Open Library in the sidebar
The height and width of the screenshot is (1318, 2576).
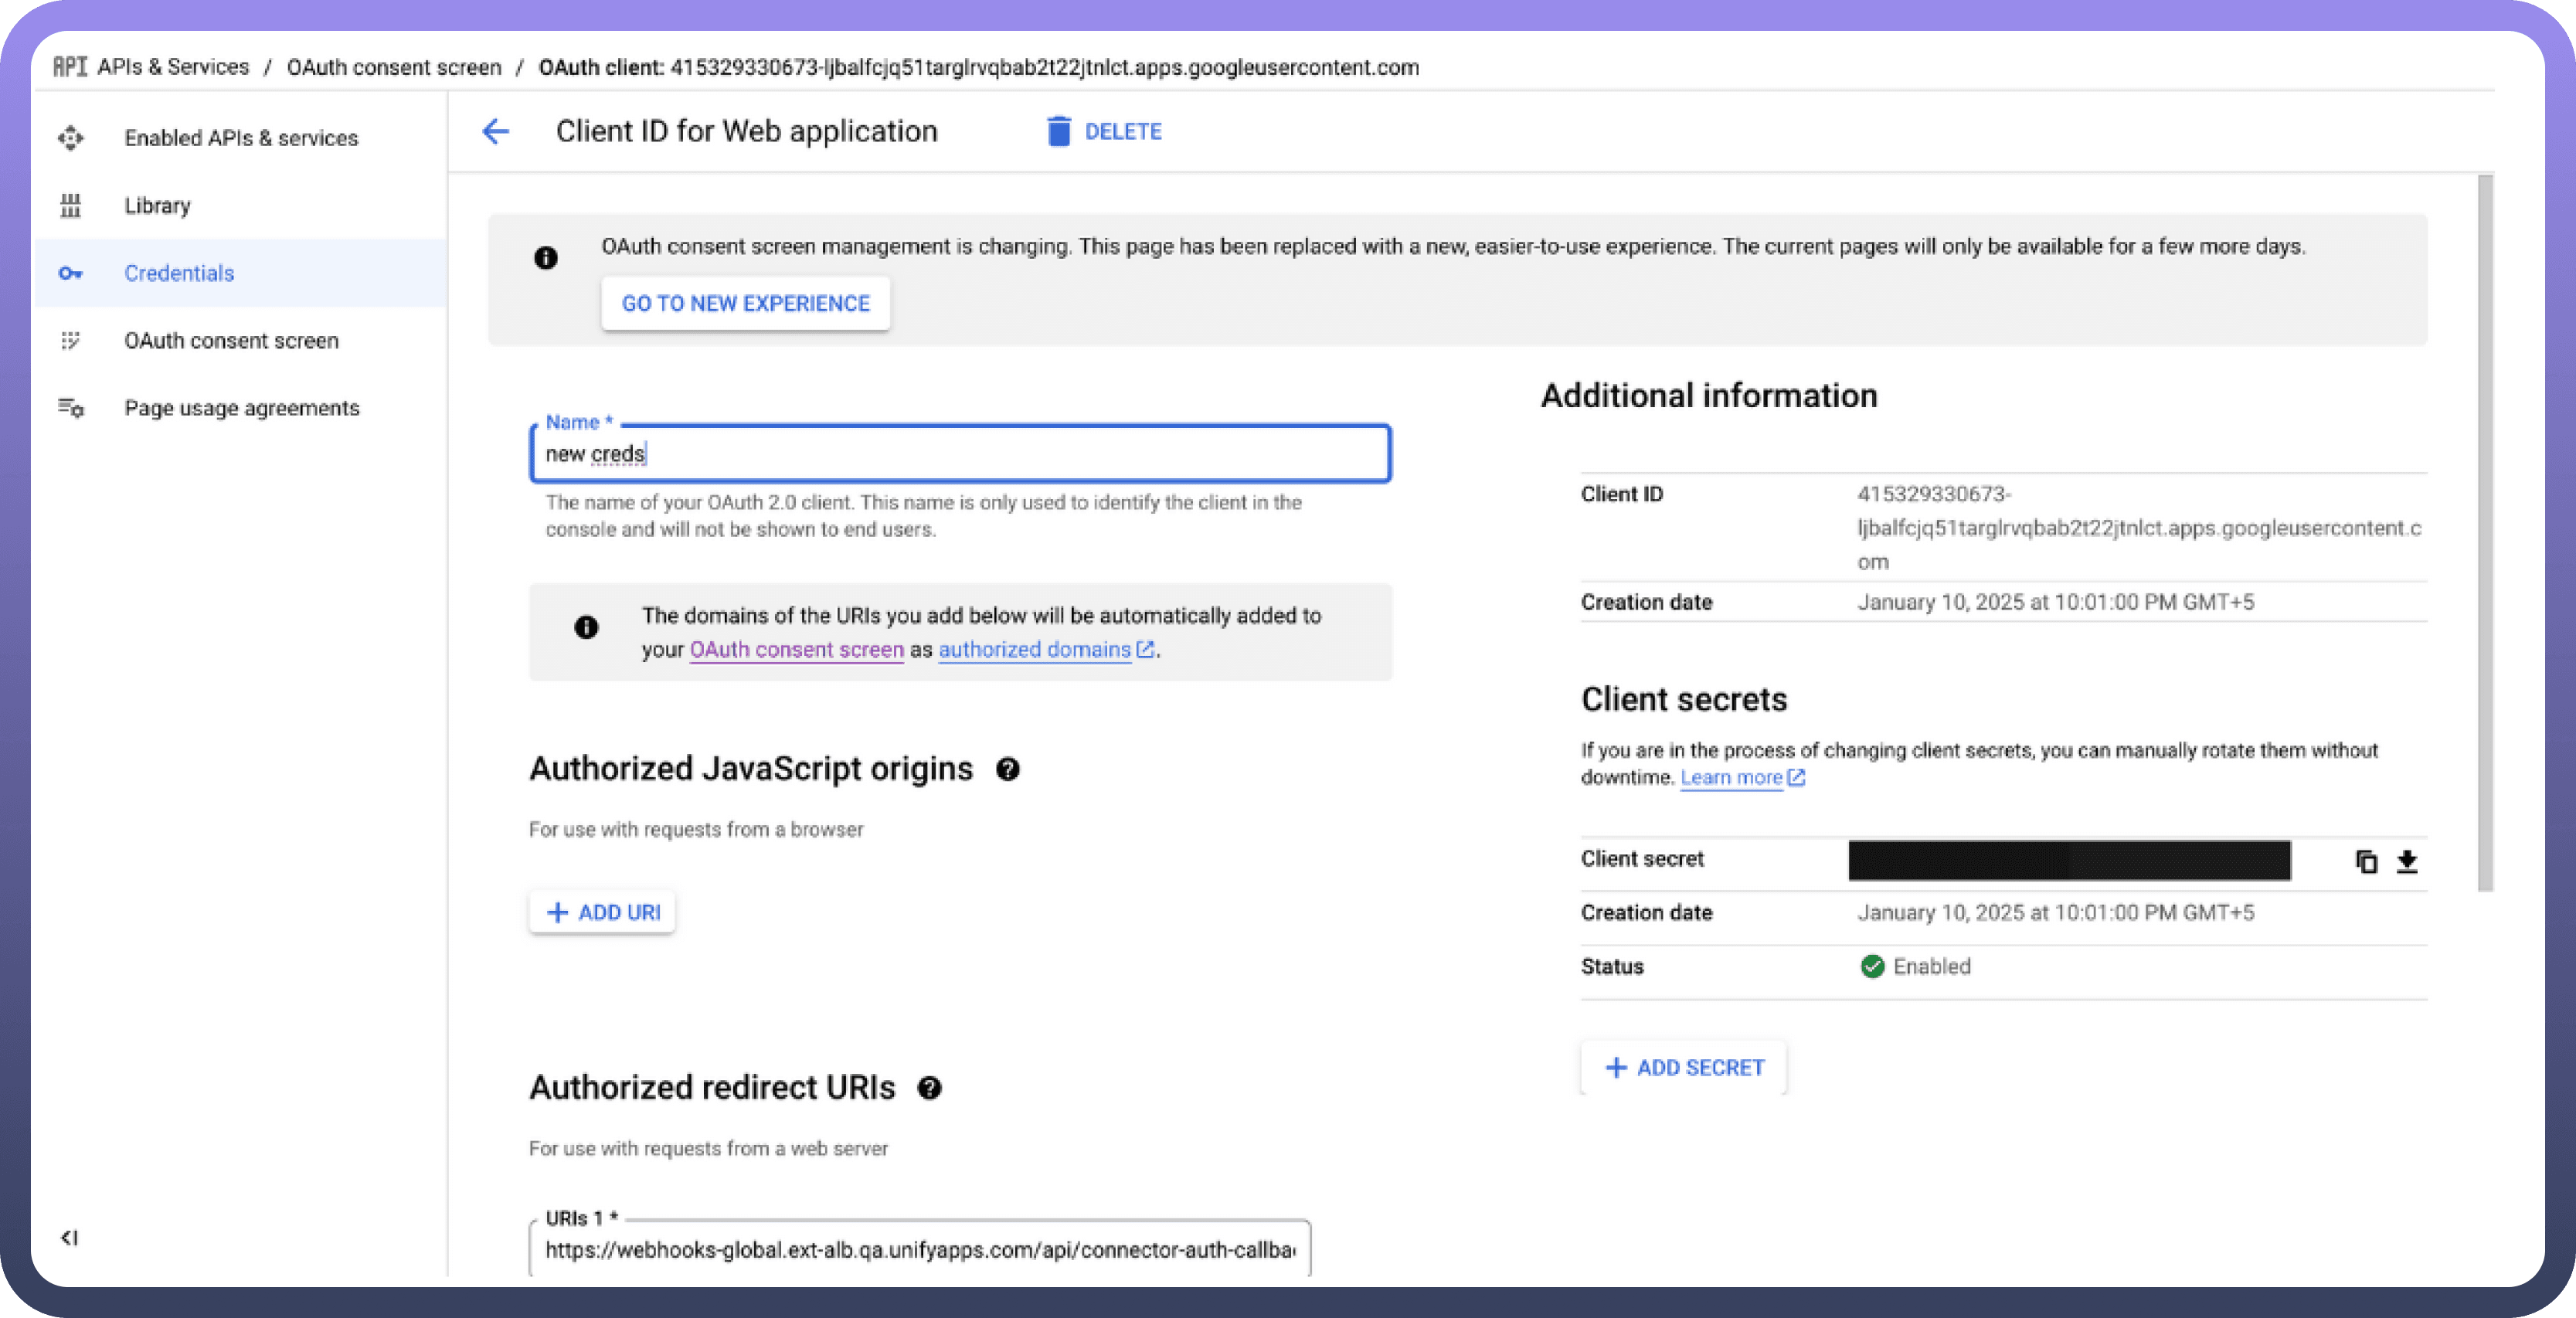pos(157,206)
